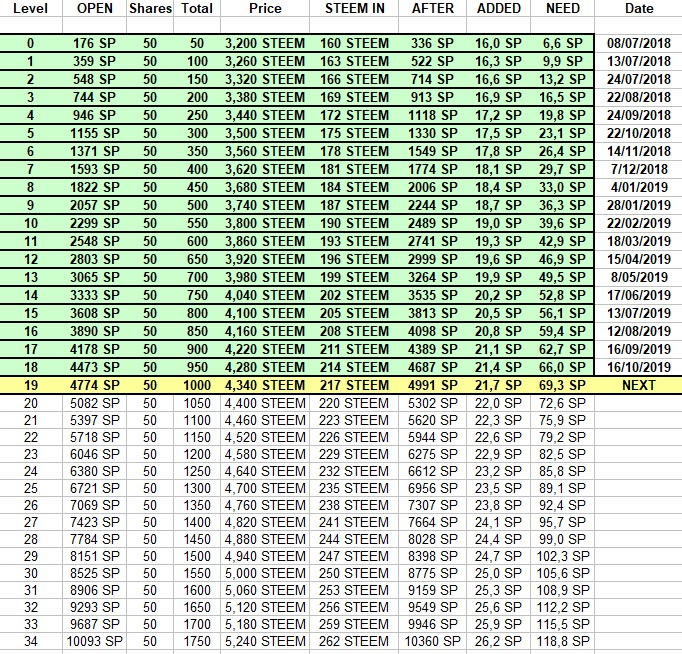Click the date 7/12/2018
Screen dimensions: 682x654
[x=639, y=169]
